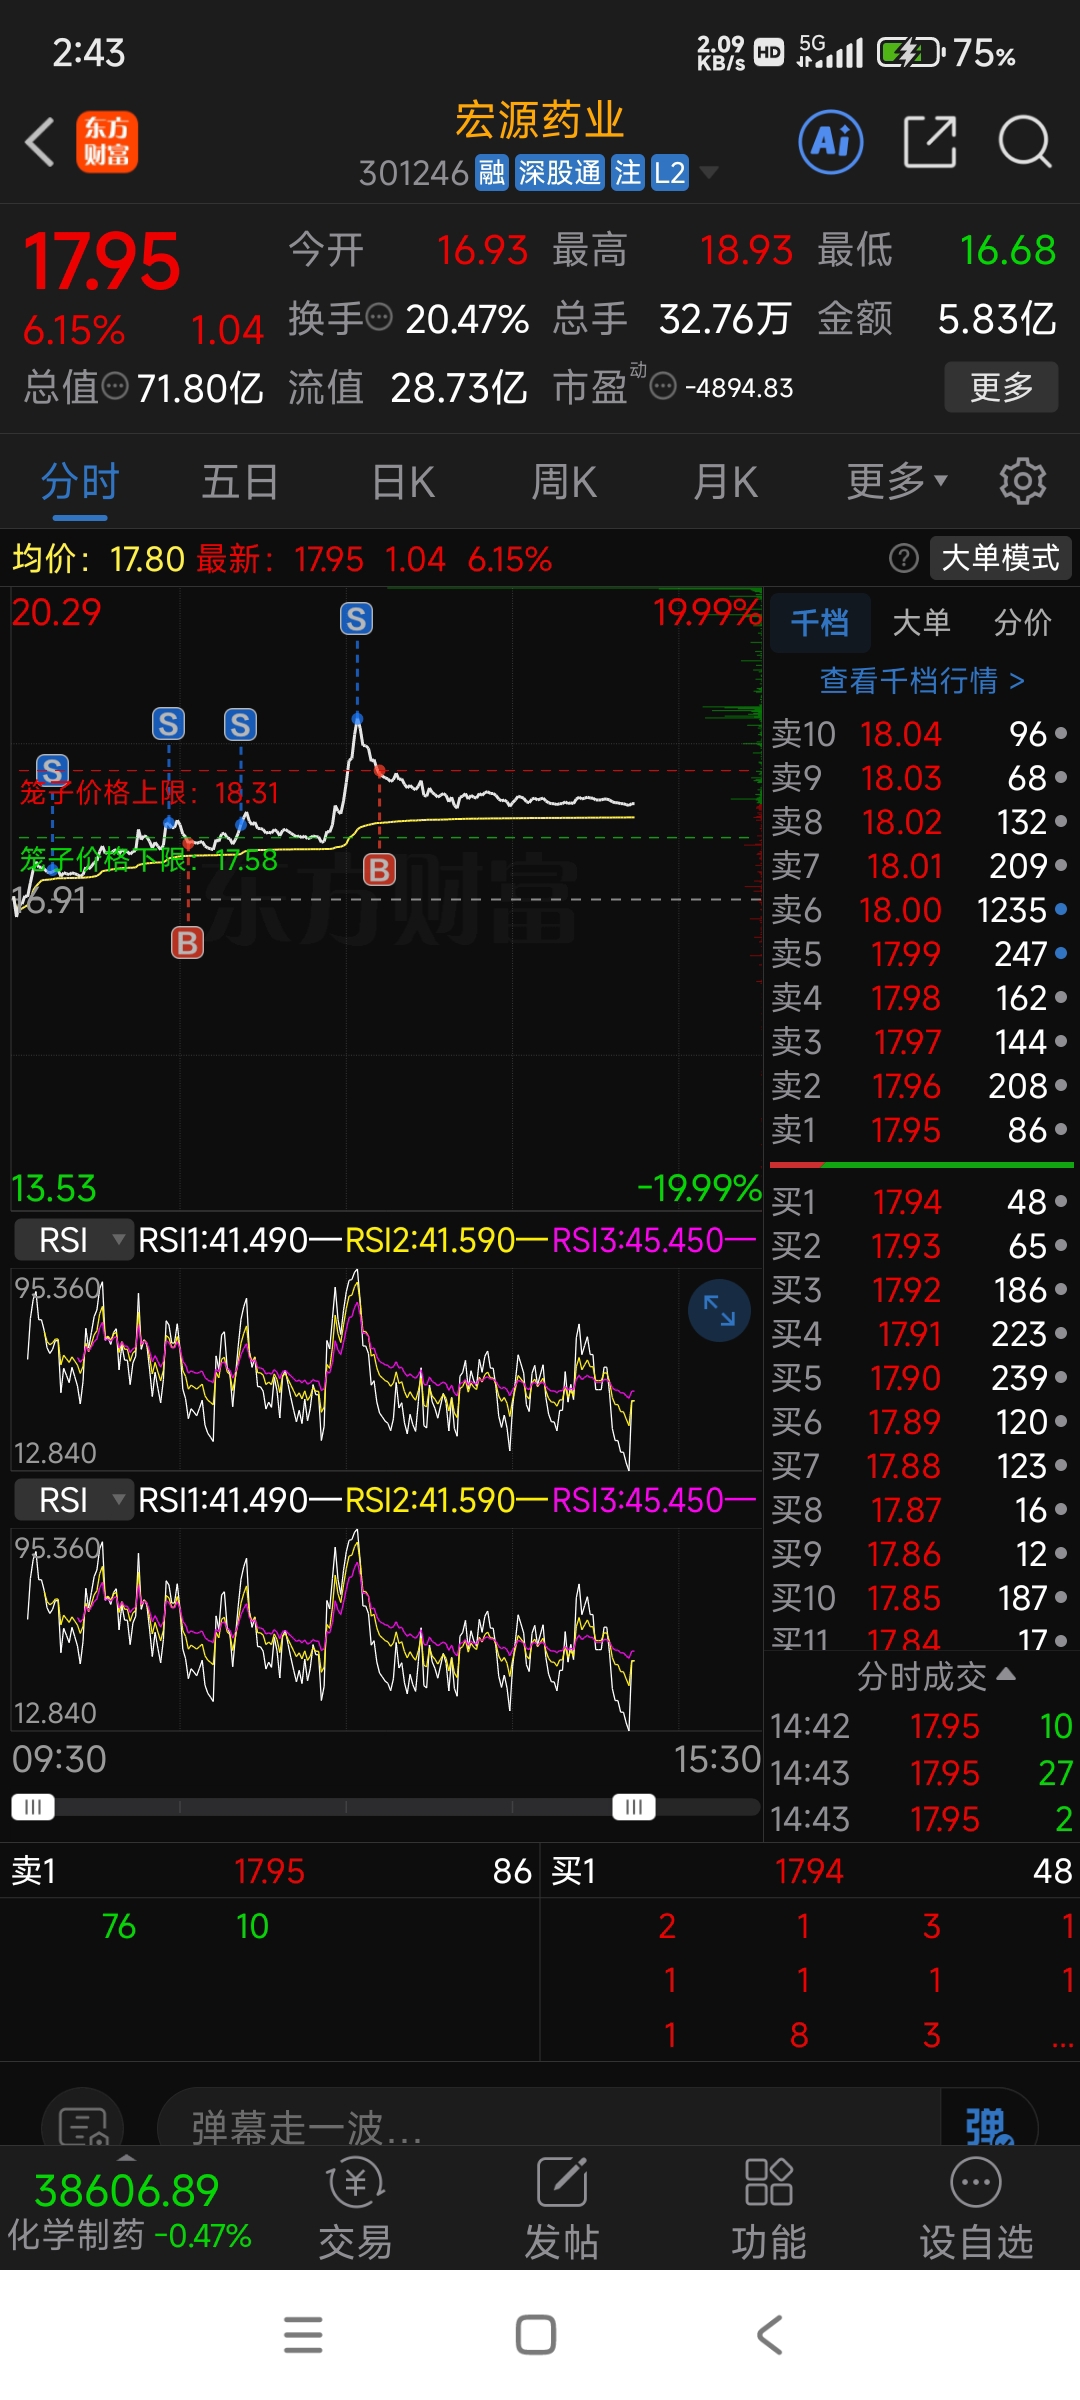Tap 买5 row at 17.90
The height and width of the screenshot is (2400, 1080).
pos(920,1378)
